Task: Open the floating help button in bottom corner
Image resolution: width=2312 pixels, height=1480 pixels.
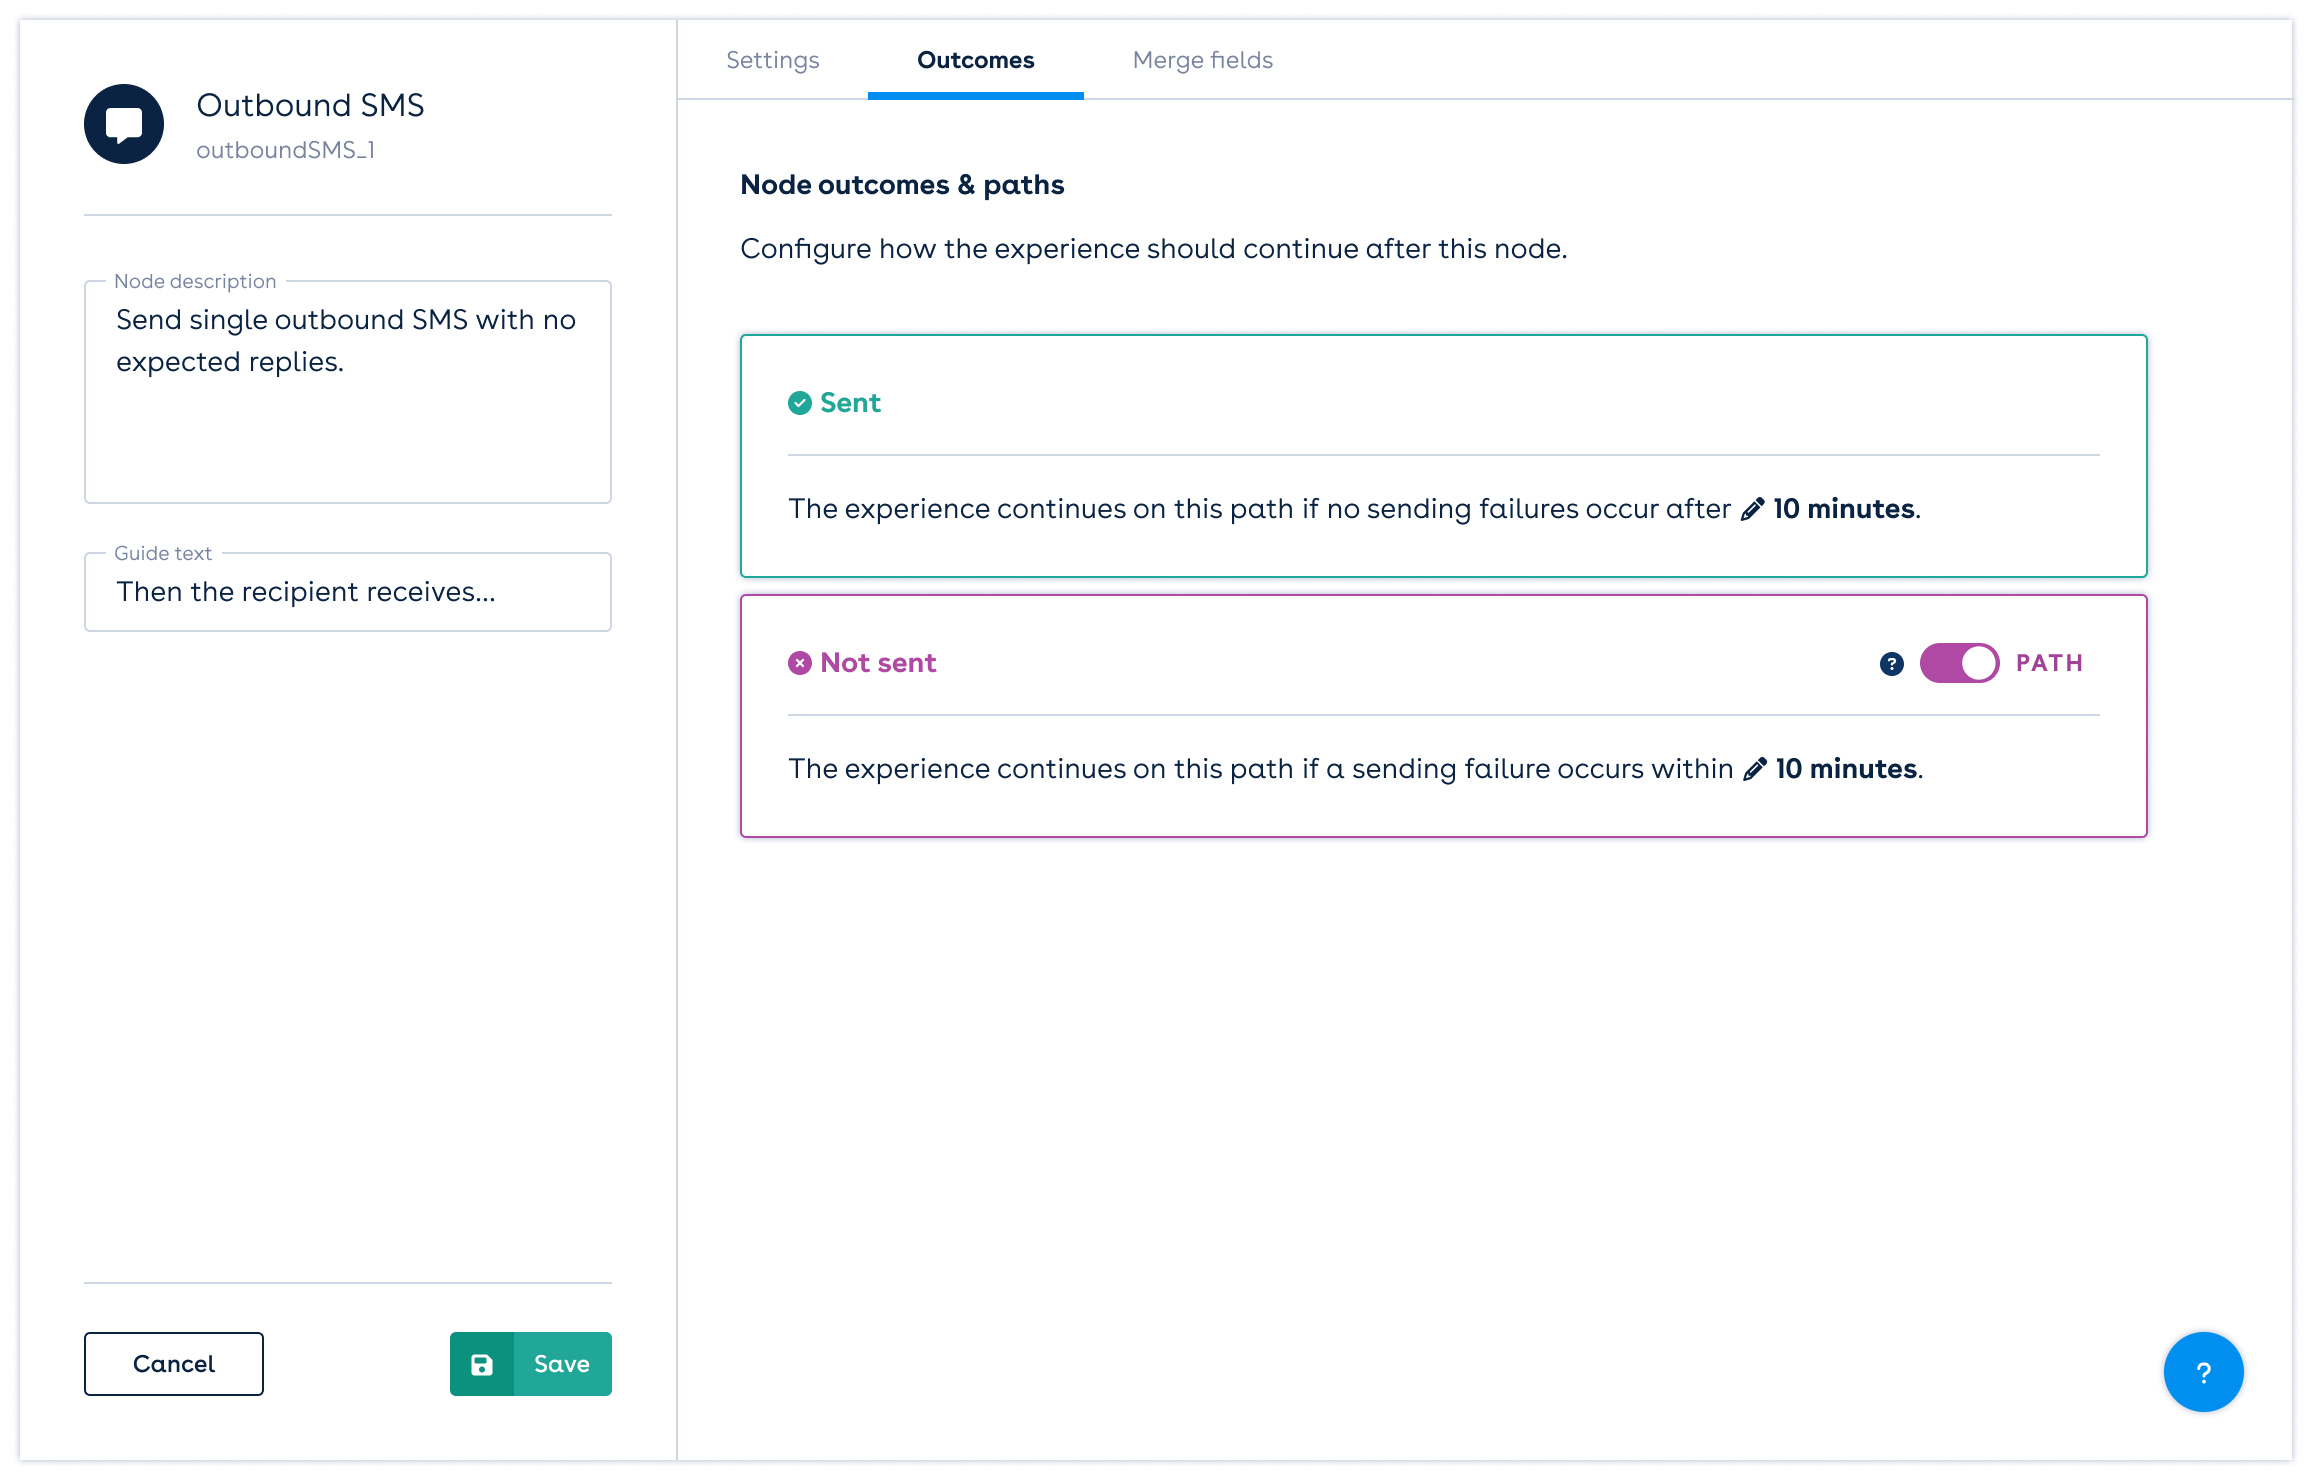Action: coord(2204,1372)
